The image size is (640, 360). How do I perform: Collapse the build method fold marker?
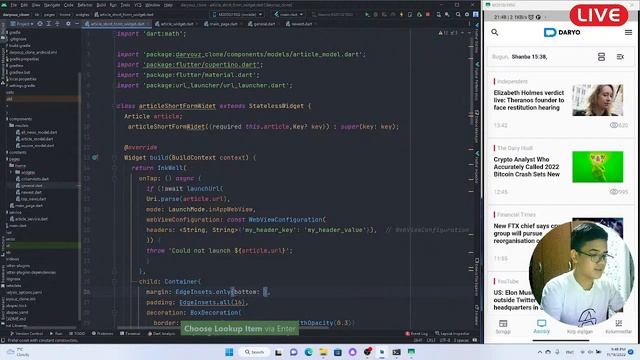pyautogui.click(x=115, y=158)
